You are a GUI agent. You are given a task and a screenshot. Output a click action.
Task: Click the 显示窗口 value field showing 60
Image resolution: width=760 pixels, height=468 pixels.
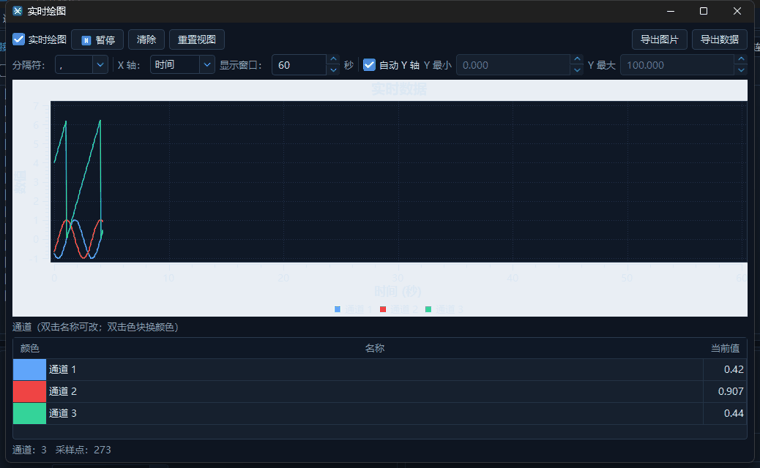coord(299,65)
